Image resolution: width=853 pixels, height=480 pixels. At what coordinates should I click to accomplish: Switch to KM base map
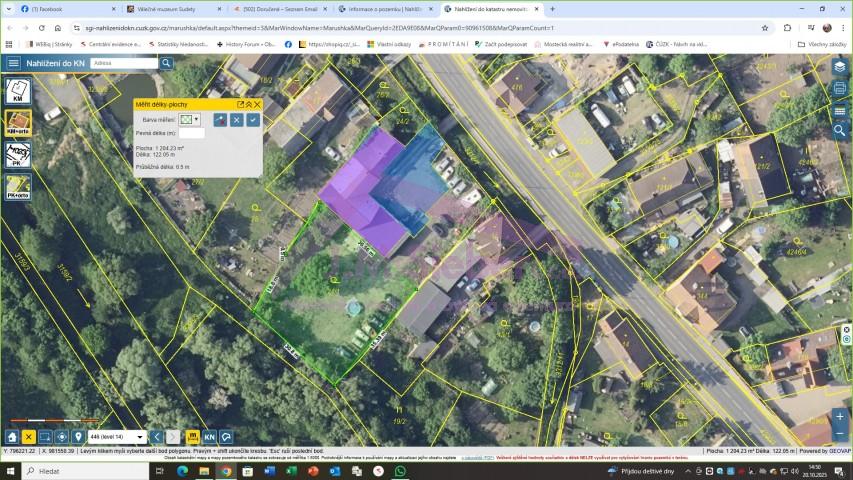point(17,91)
